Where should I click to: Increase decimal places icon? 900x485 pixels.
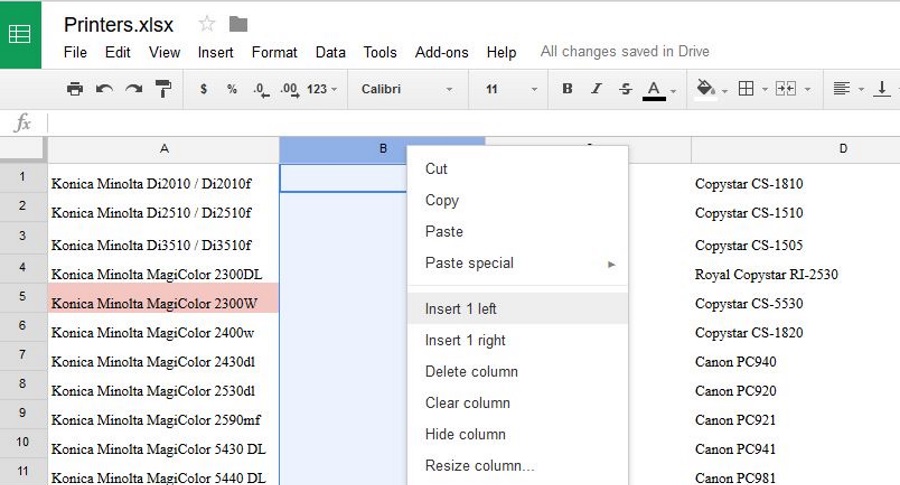pos(289,90)
